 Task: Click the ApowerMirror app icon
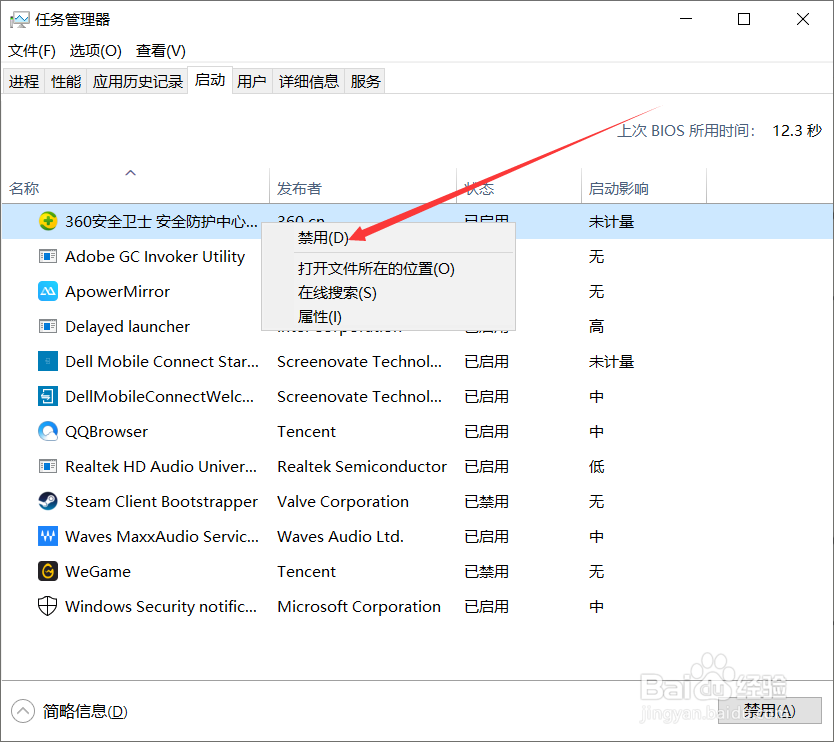[x=48, y=291]
